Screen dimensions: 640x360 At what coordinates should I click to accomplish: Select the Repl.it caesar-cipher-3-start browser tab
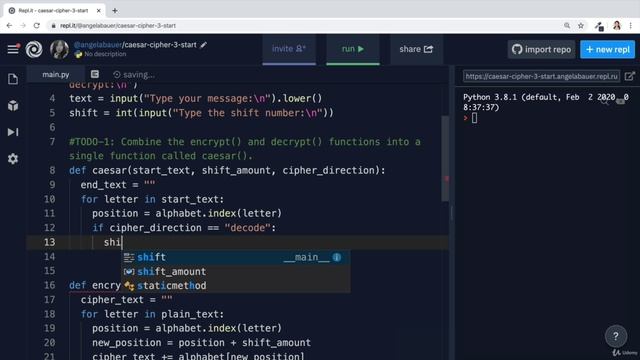tap(53, 11)
